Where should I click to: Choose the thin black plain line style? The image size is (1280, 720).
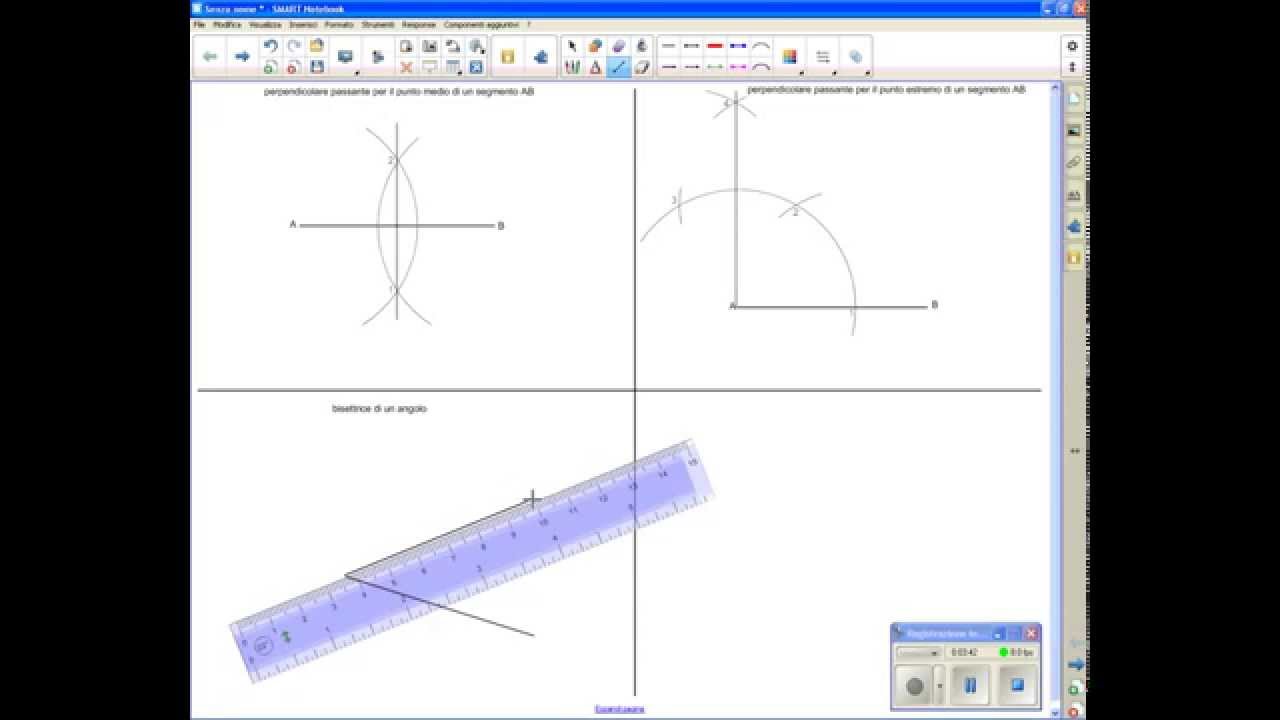coord(669,46)
